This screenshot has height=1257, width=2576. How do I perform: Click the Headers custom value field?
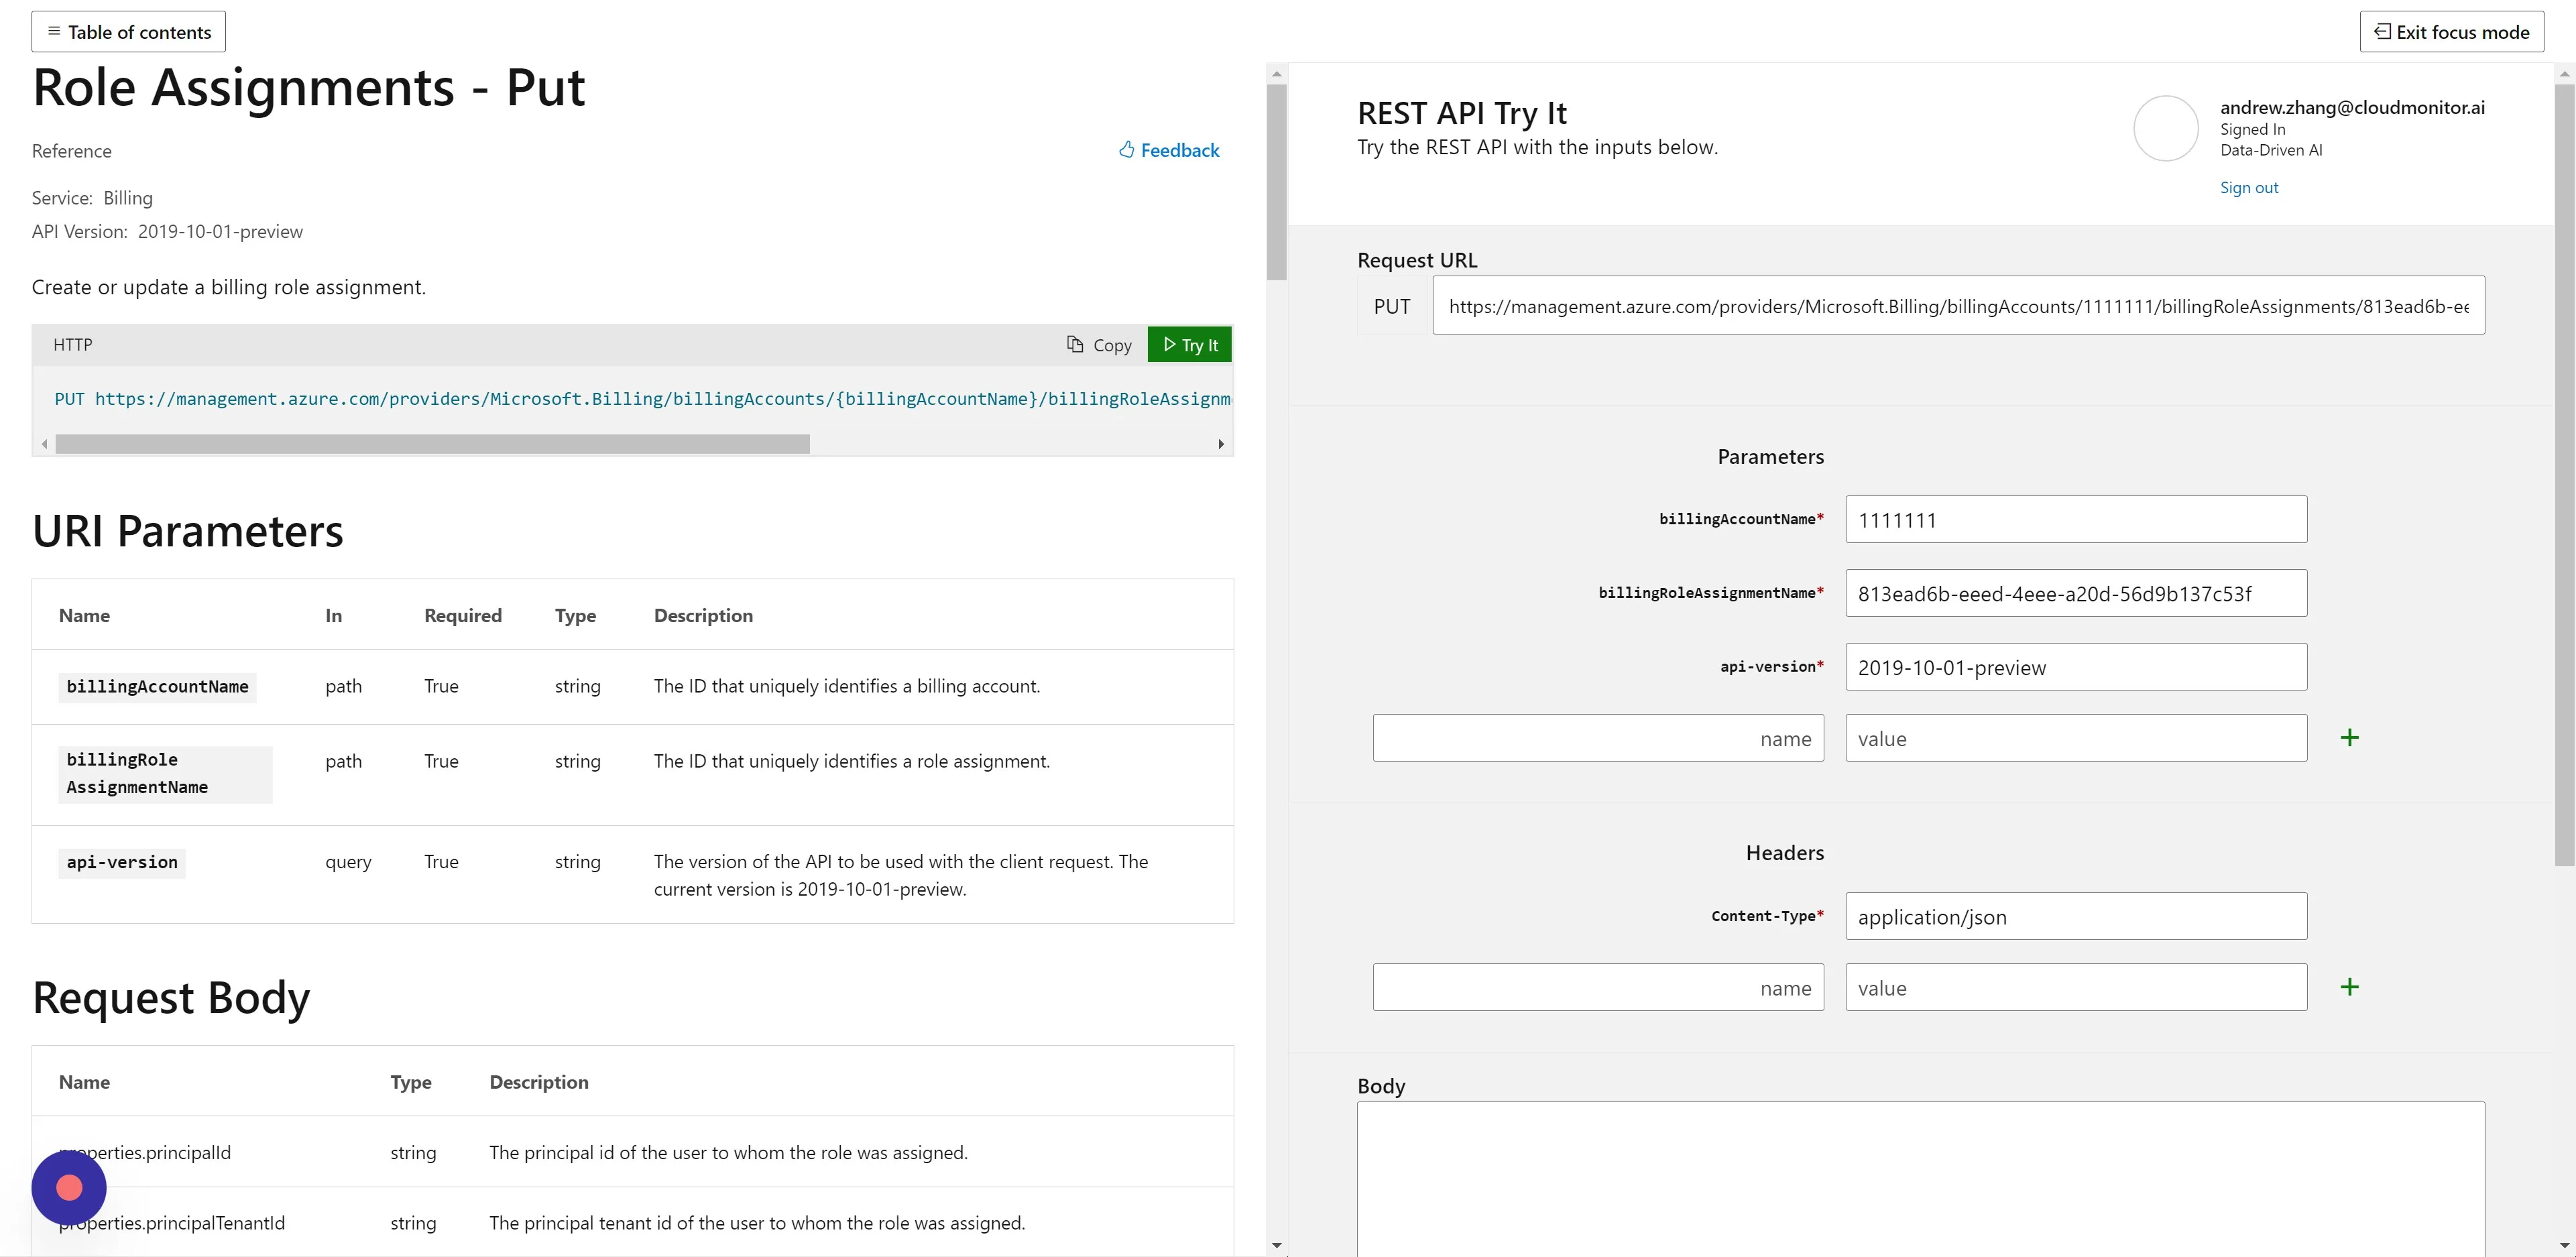2076,987
